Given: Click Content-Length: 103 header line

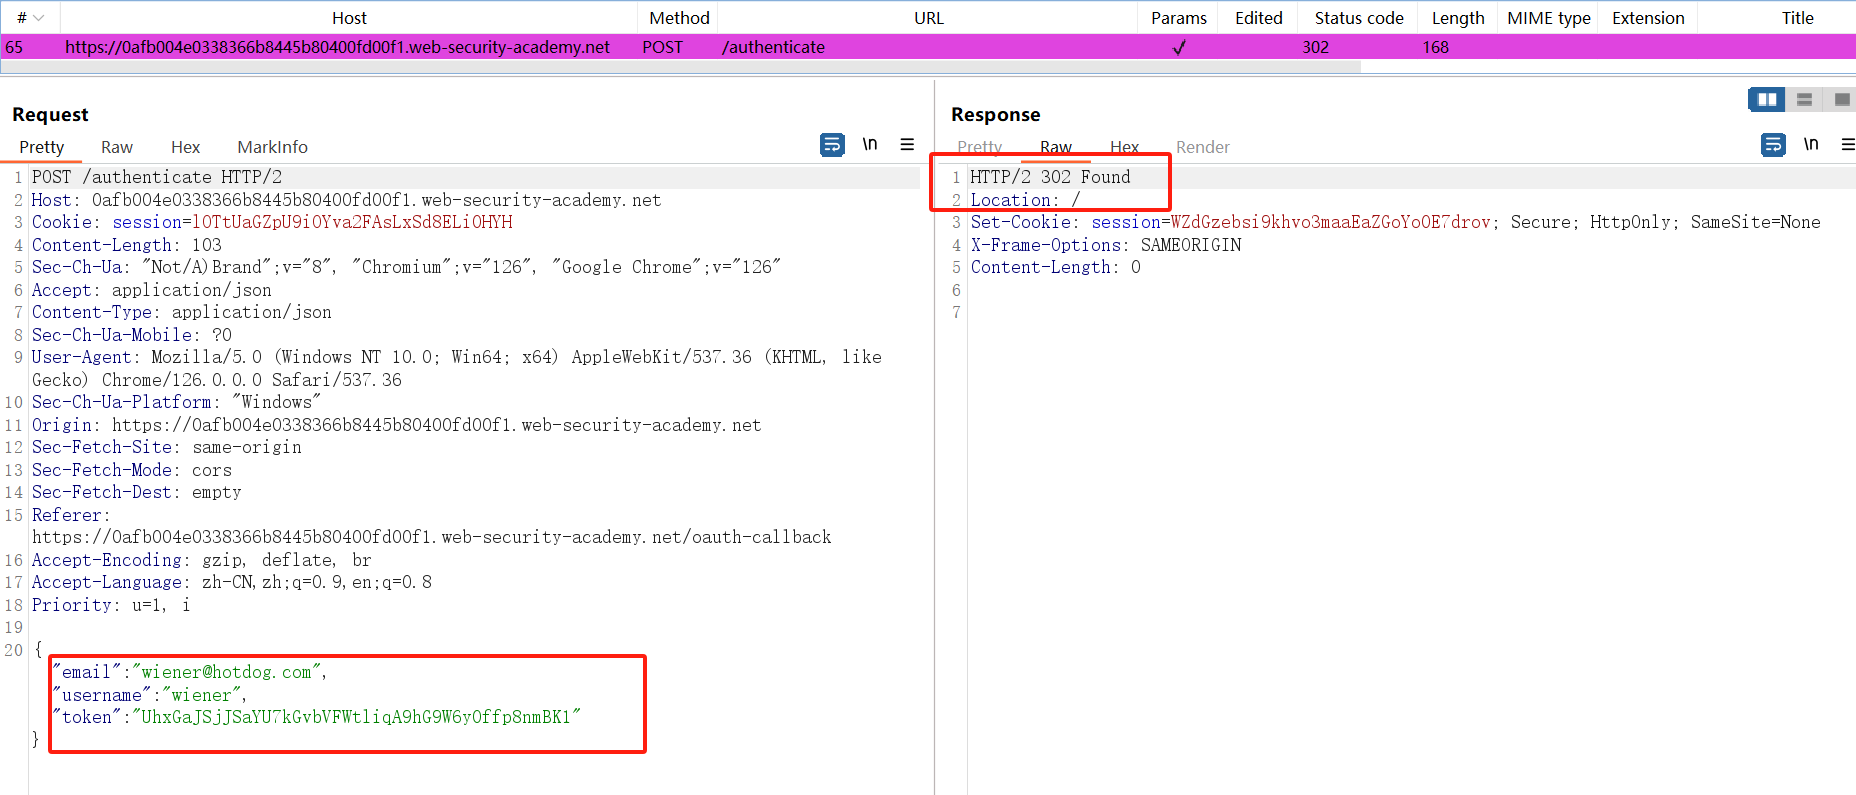Looking at the screenshot, I should point(127,245).
